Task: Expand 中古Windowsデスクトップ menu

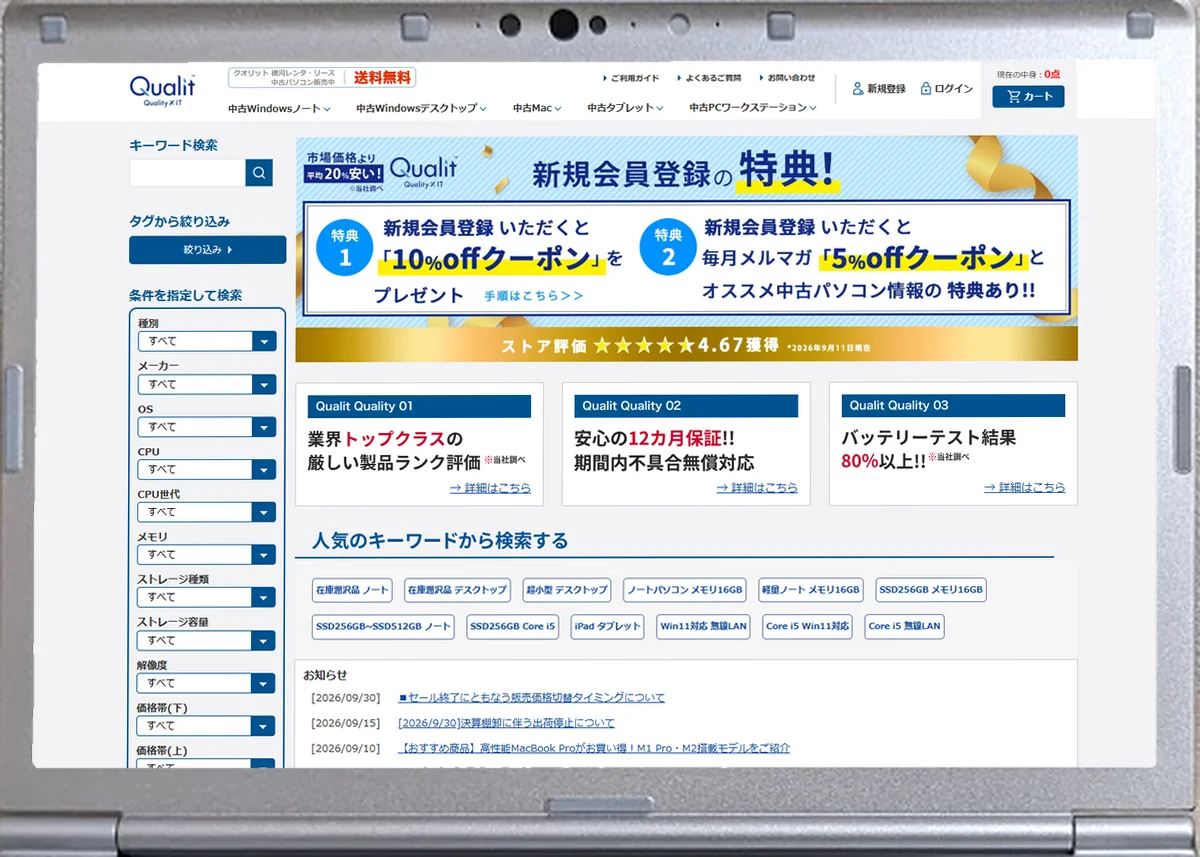Action: click(x=421, y=108)
